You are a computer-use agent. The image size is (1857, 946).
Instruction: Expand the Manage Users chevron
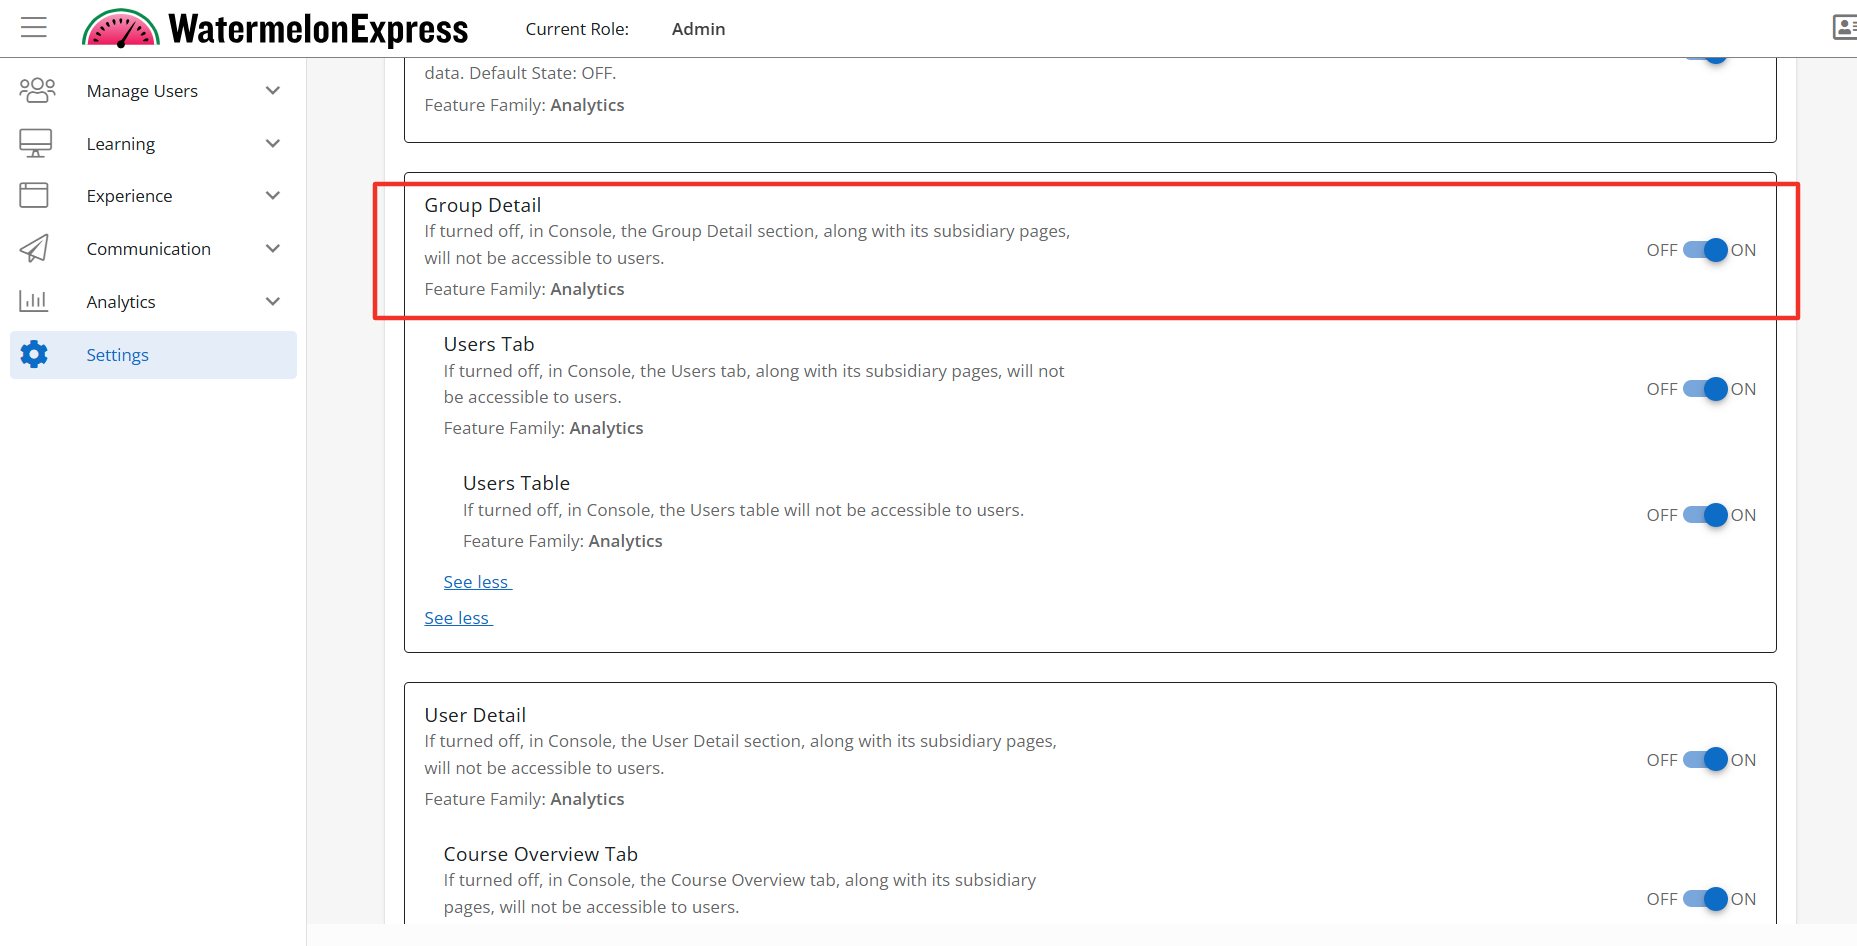[x=272, y=91]
